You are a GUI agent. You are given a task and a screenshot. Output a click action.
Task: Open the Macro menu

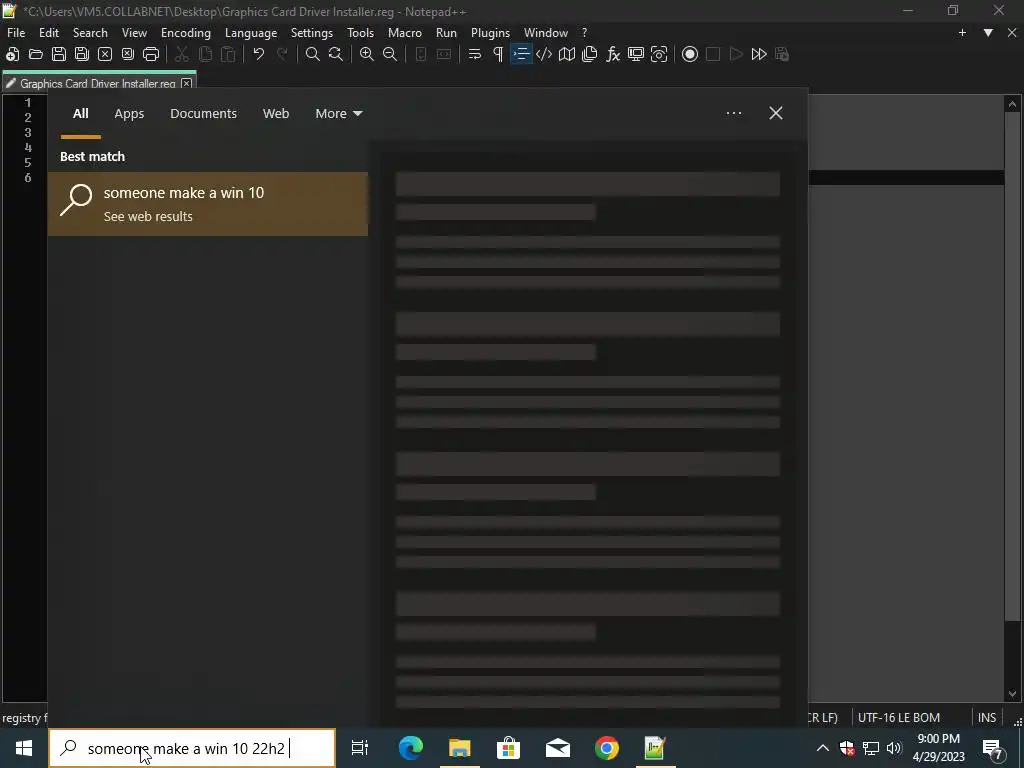click(405, 33)
